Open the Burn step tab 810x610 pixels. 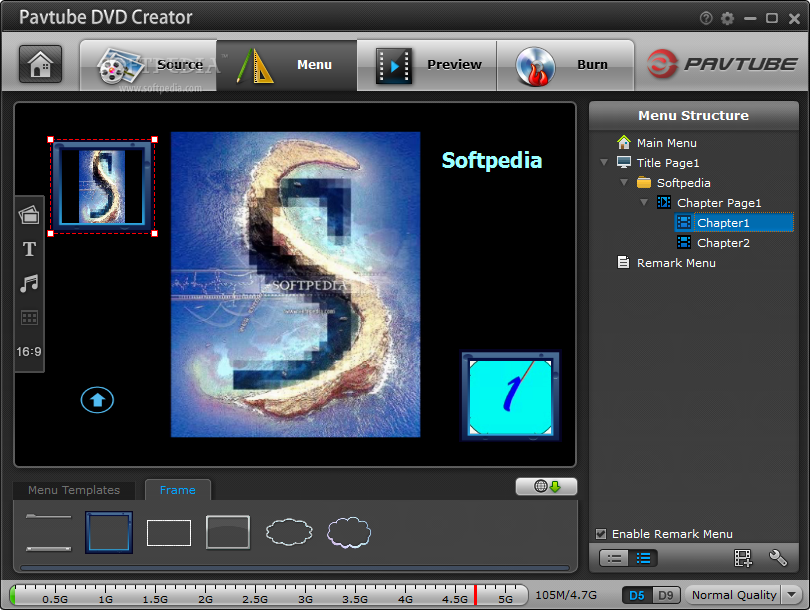(565, 65)
